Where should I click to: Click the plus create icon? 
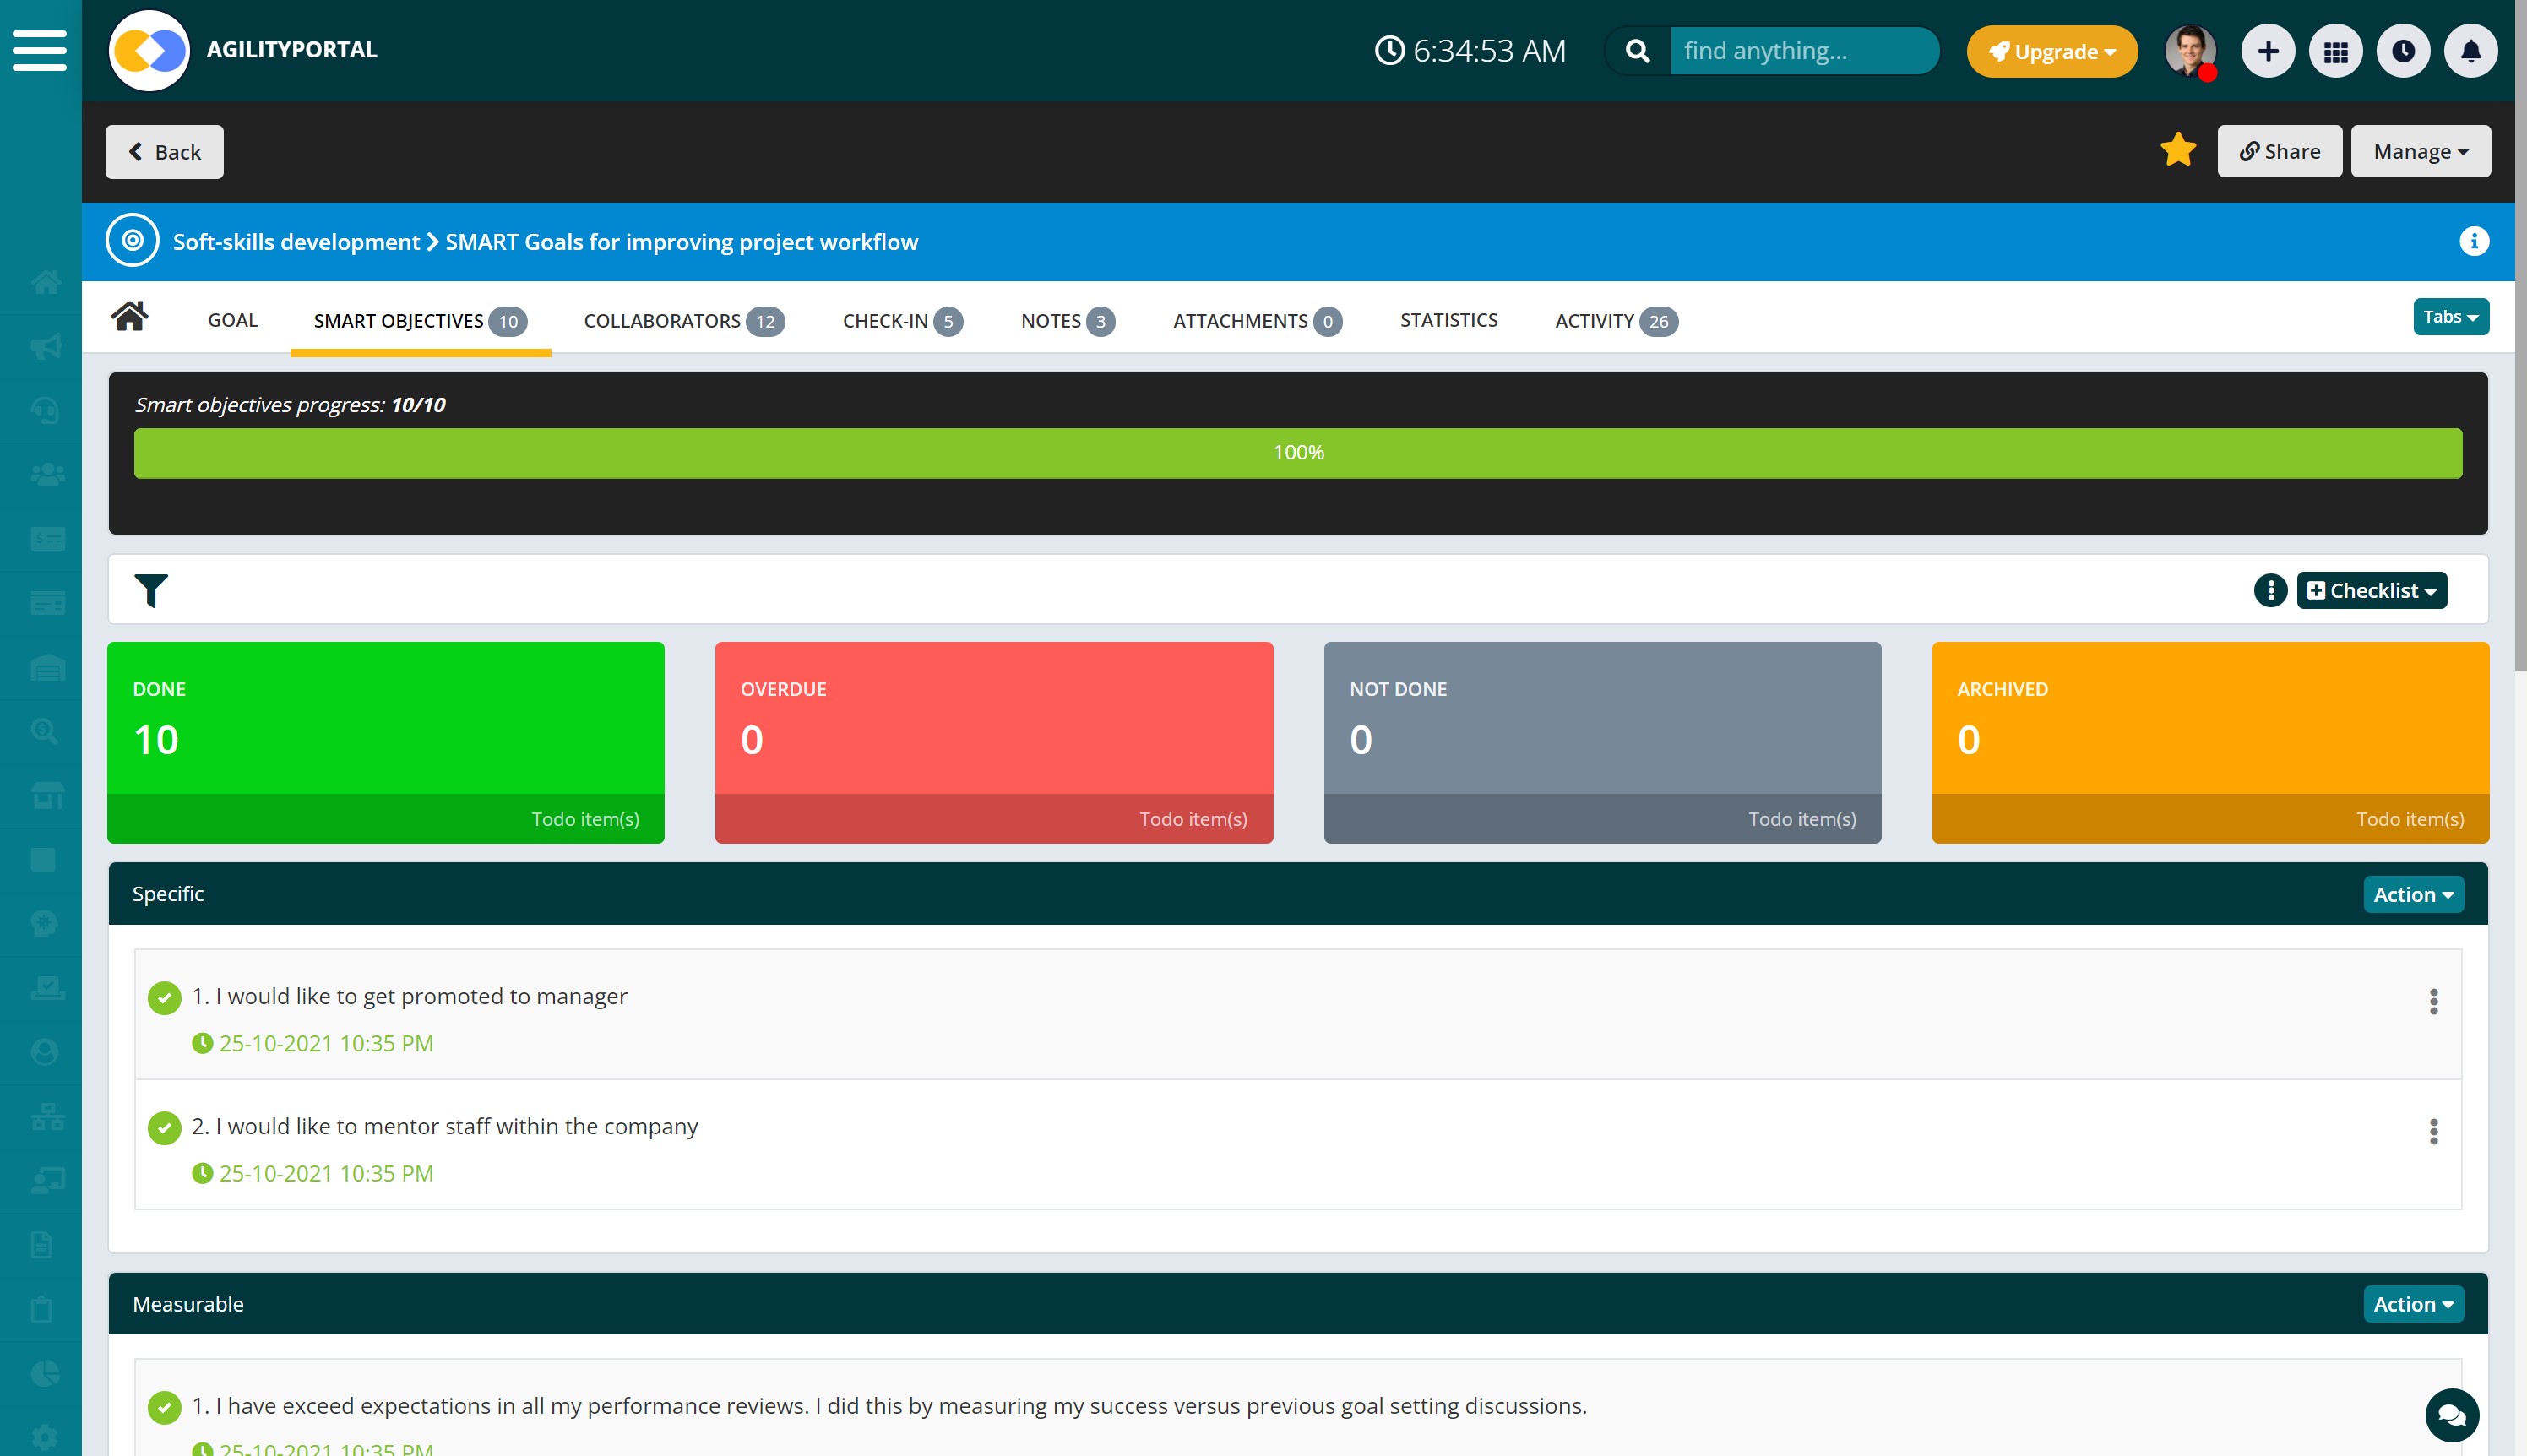coord(2267,51)
